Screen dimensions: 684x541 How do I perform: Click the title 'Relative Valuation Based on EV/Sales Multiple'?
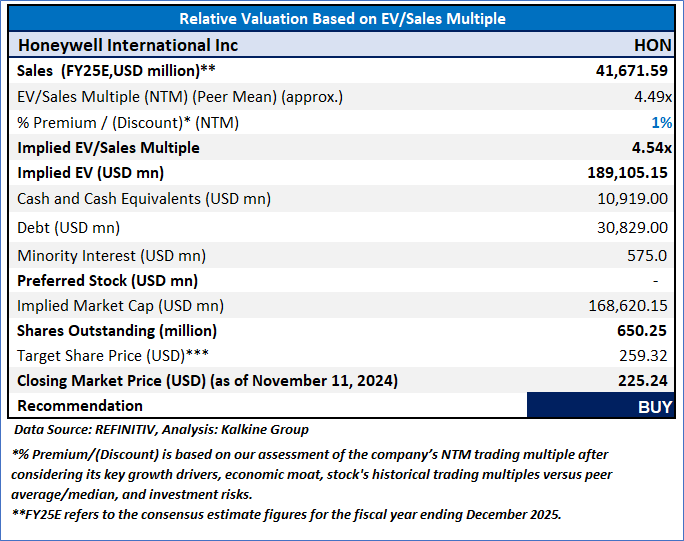[342, 19]
